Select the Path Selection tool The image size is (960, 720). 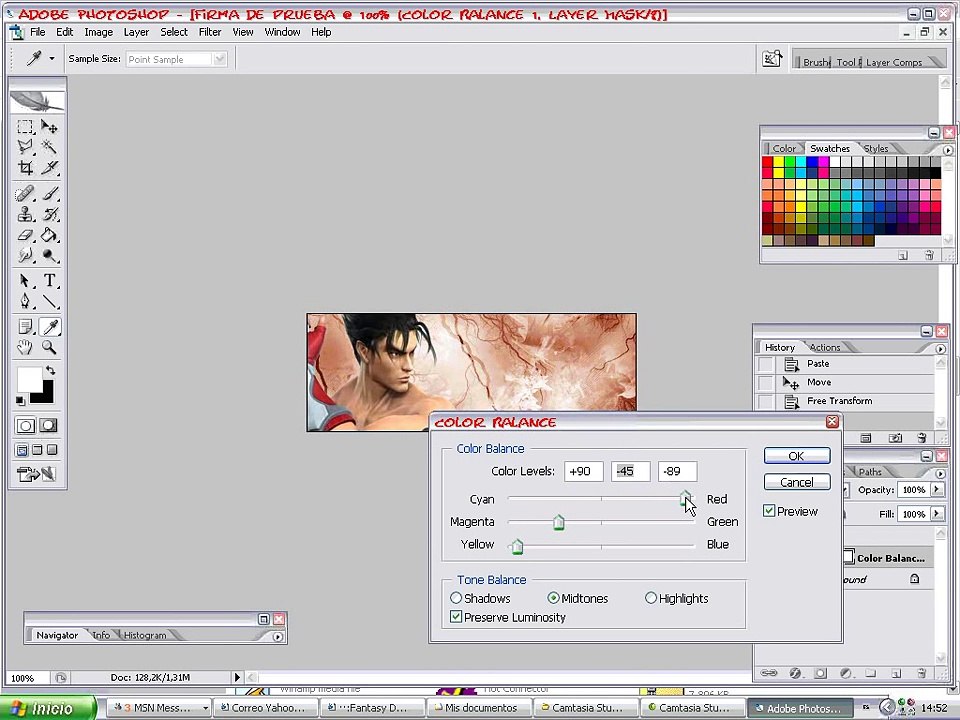pyautogui.click(x=25, y=280)
